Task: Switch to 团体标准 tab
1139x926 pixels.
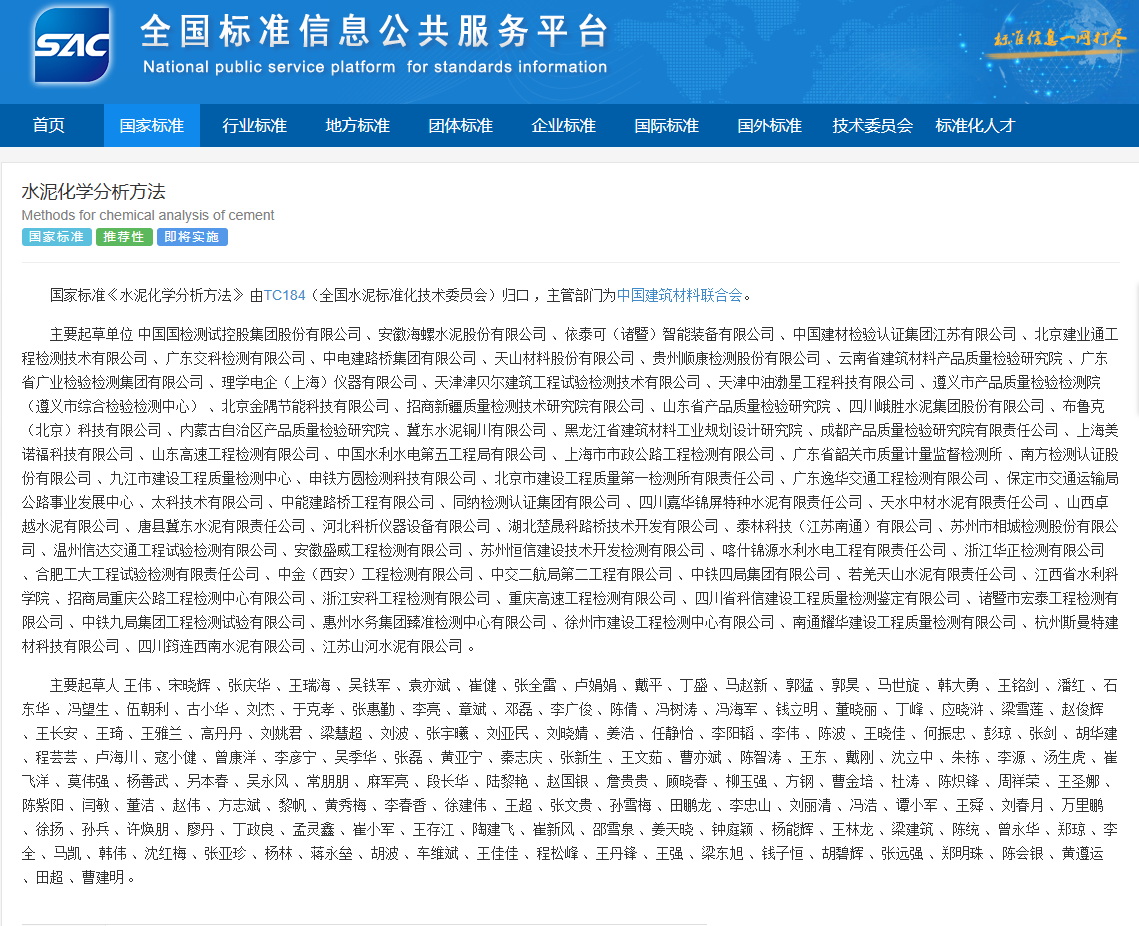Action: pyautogui.click(x=460, y=126)
